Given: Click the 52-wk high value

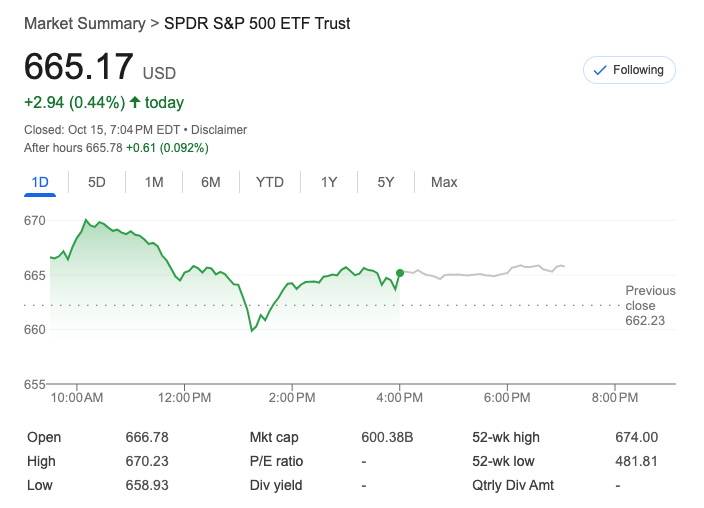Looking at the screenshot, I should (x=636, y=437).
